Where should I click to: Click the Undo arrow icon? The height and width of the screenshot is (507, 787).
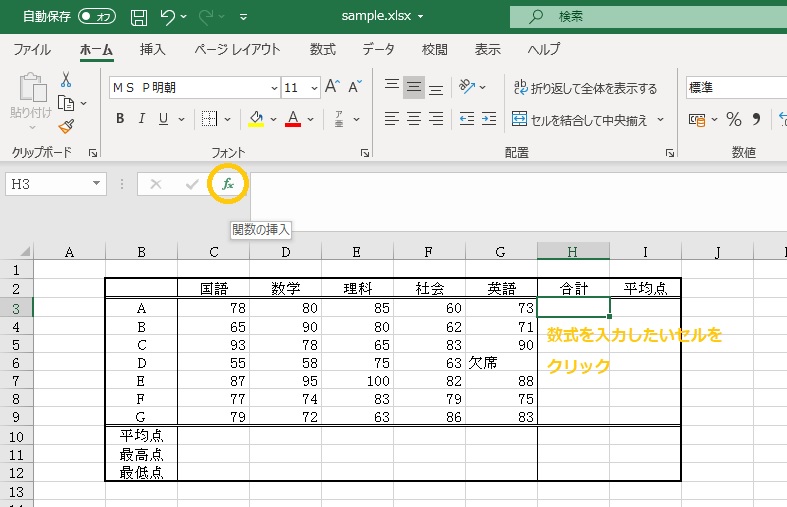(169, 17)
